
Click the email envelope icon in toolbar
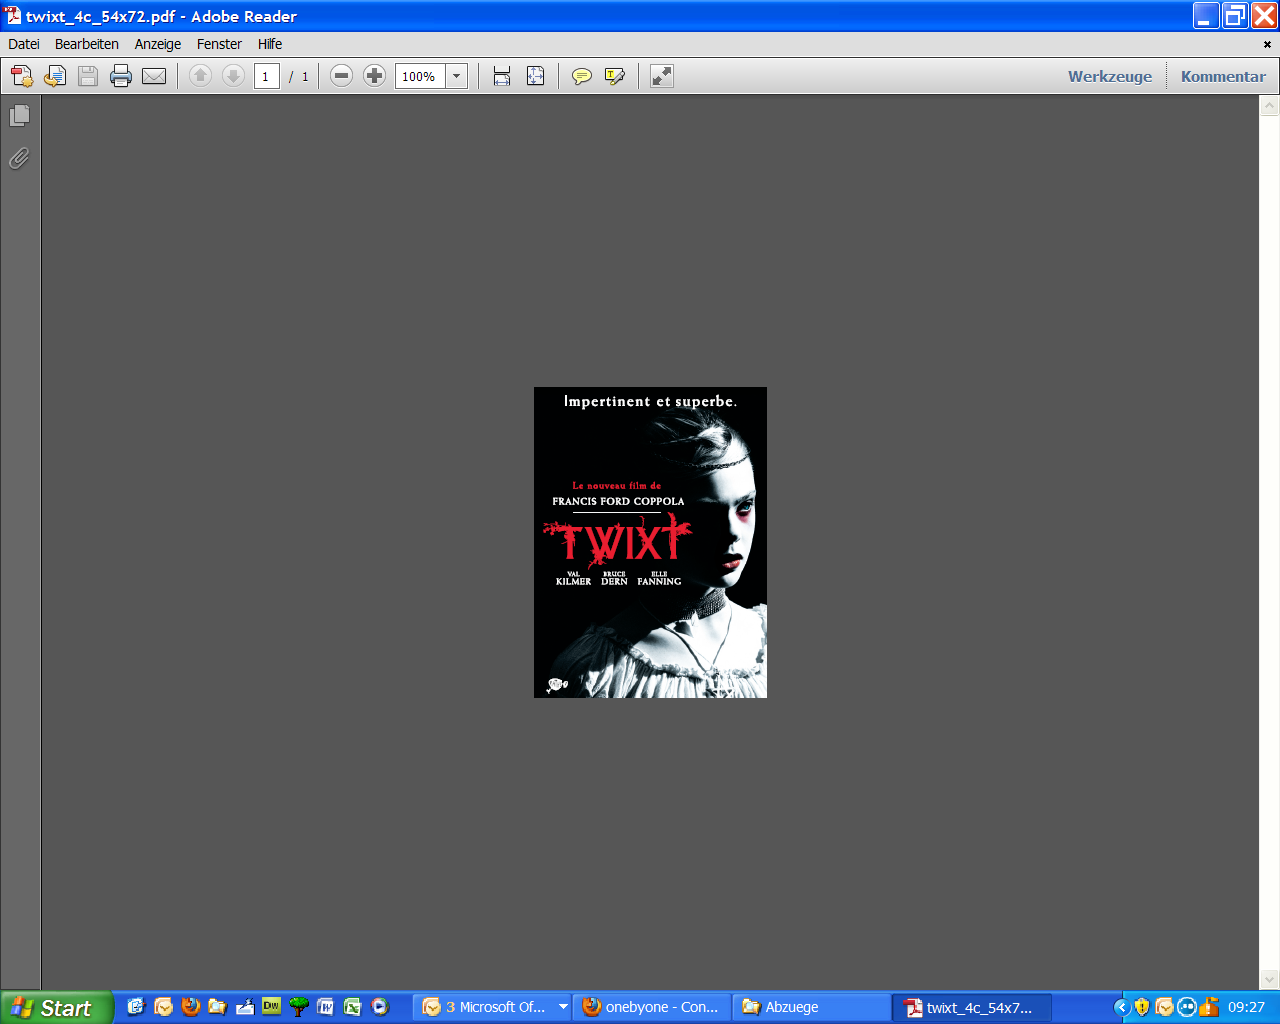click(x=154, y=76)
